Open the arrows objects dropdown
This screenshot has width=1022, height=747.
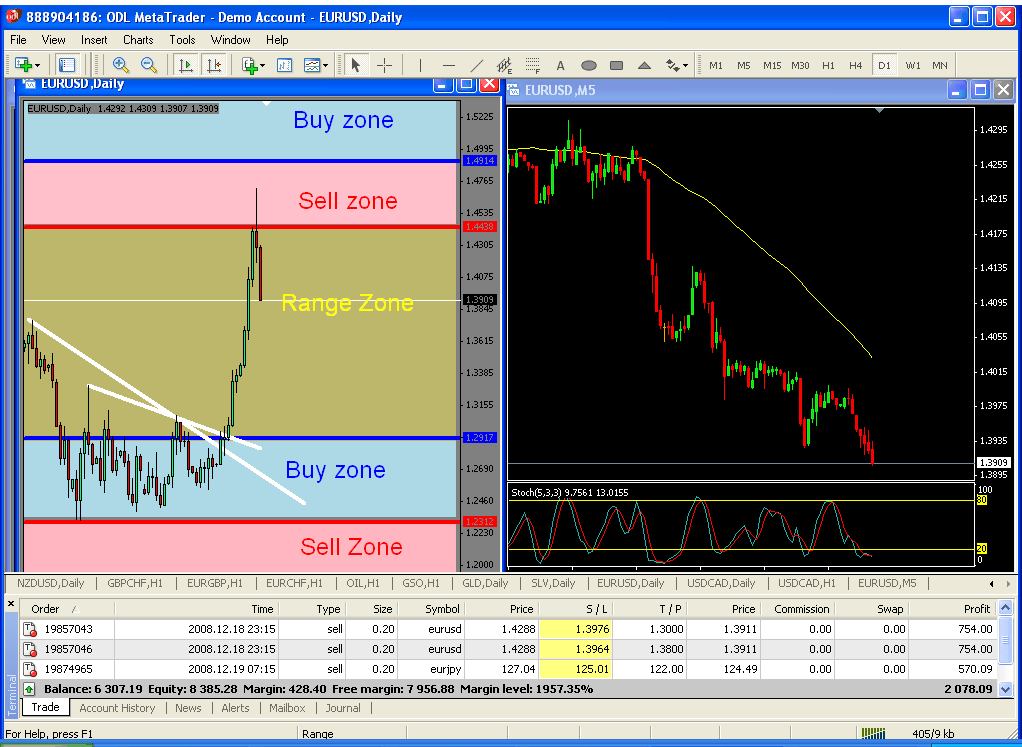685,65
